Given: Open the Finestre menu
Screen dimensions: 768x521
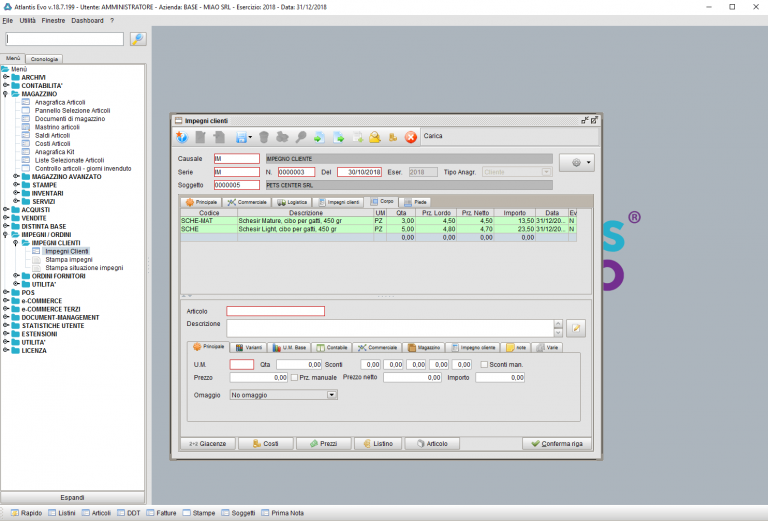Looking at the screenshot, I should (53, 21).
